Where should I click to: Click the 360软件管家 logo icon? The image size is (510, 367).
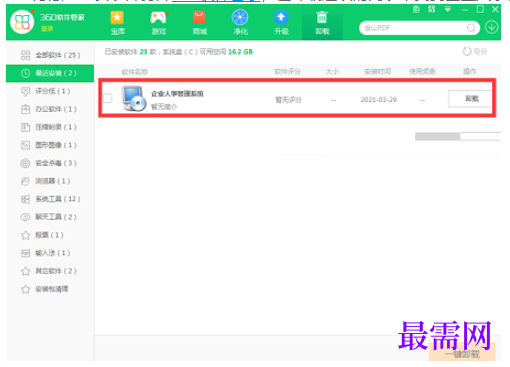coord(22,22)
